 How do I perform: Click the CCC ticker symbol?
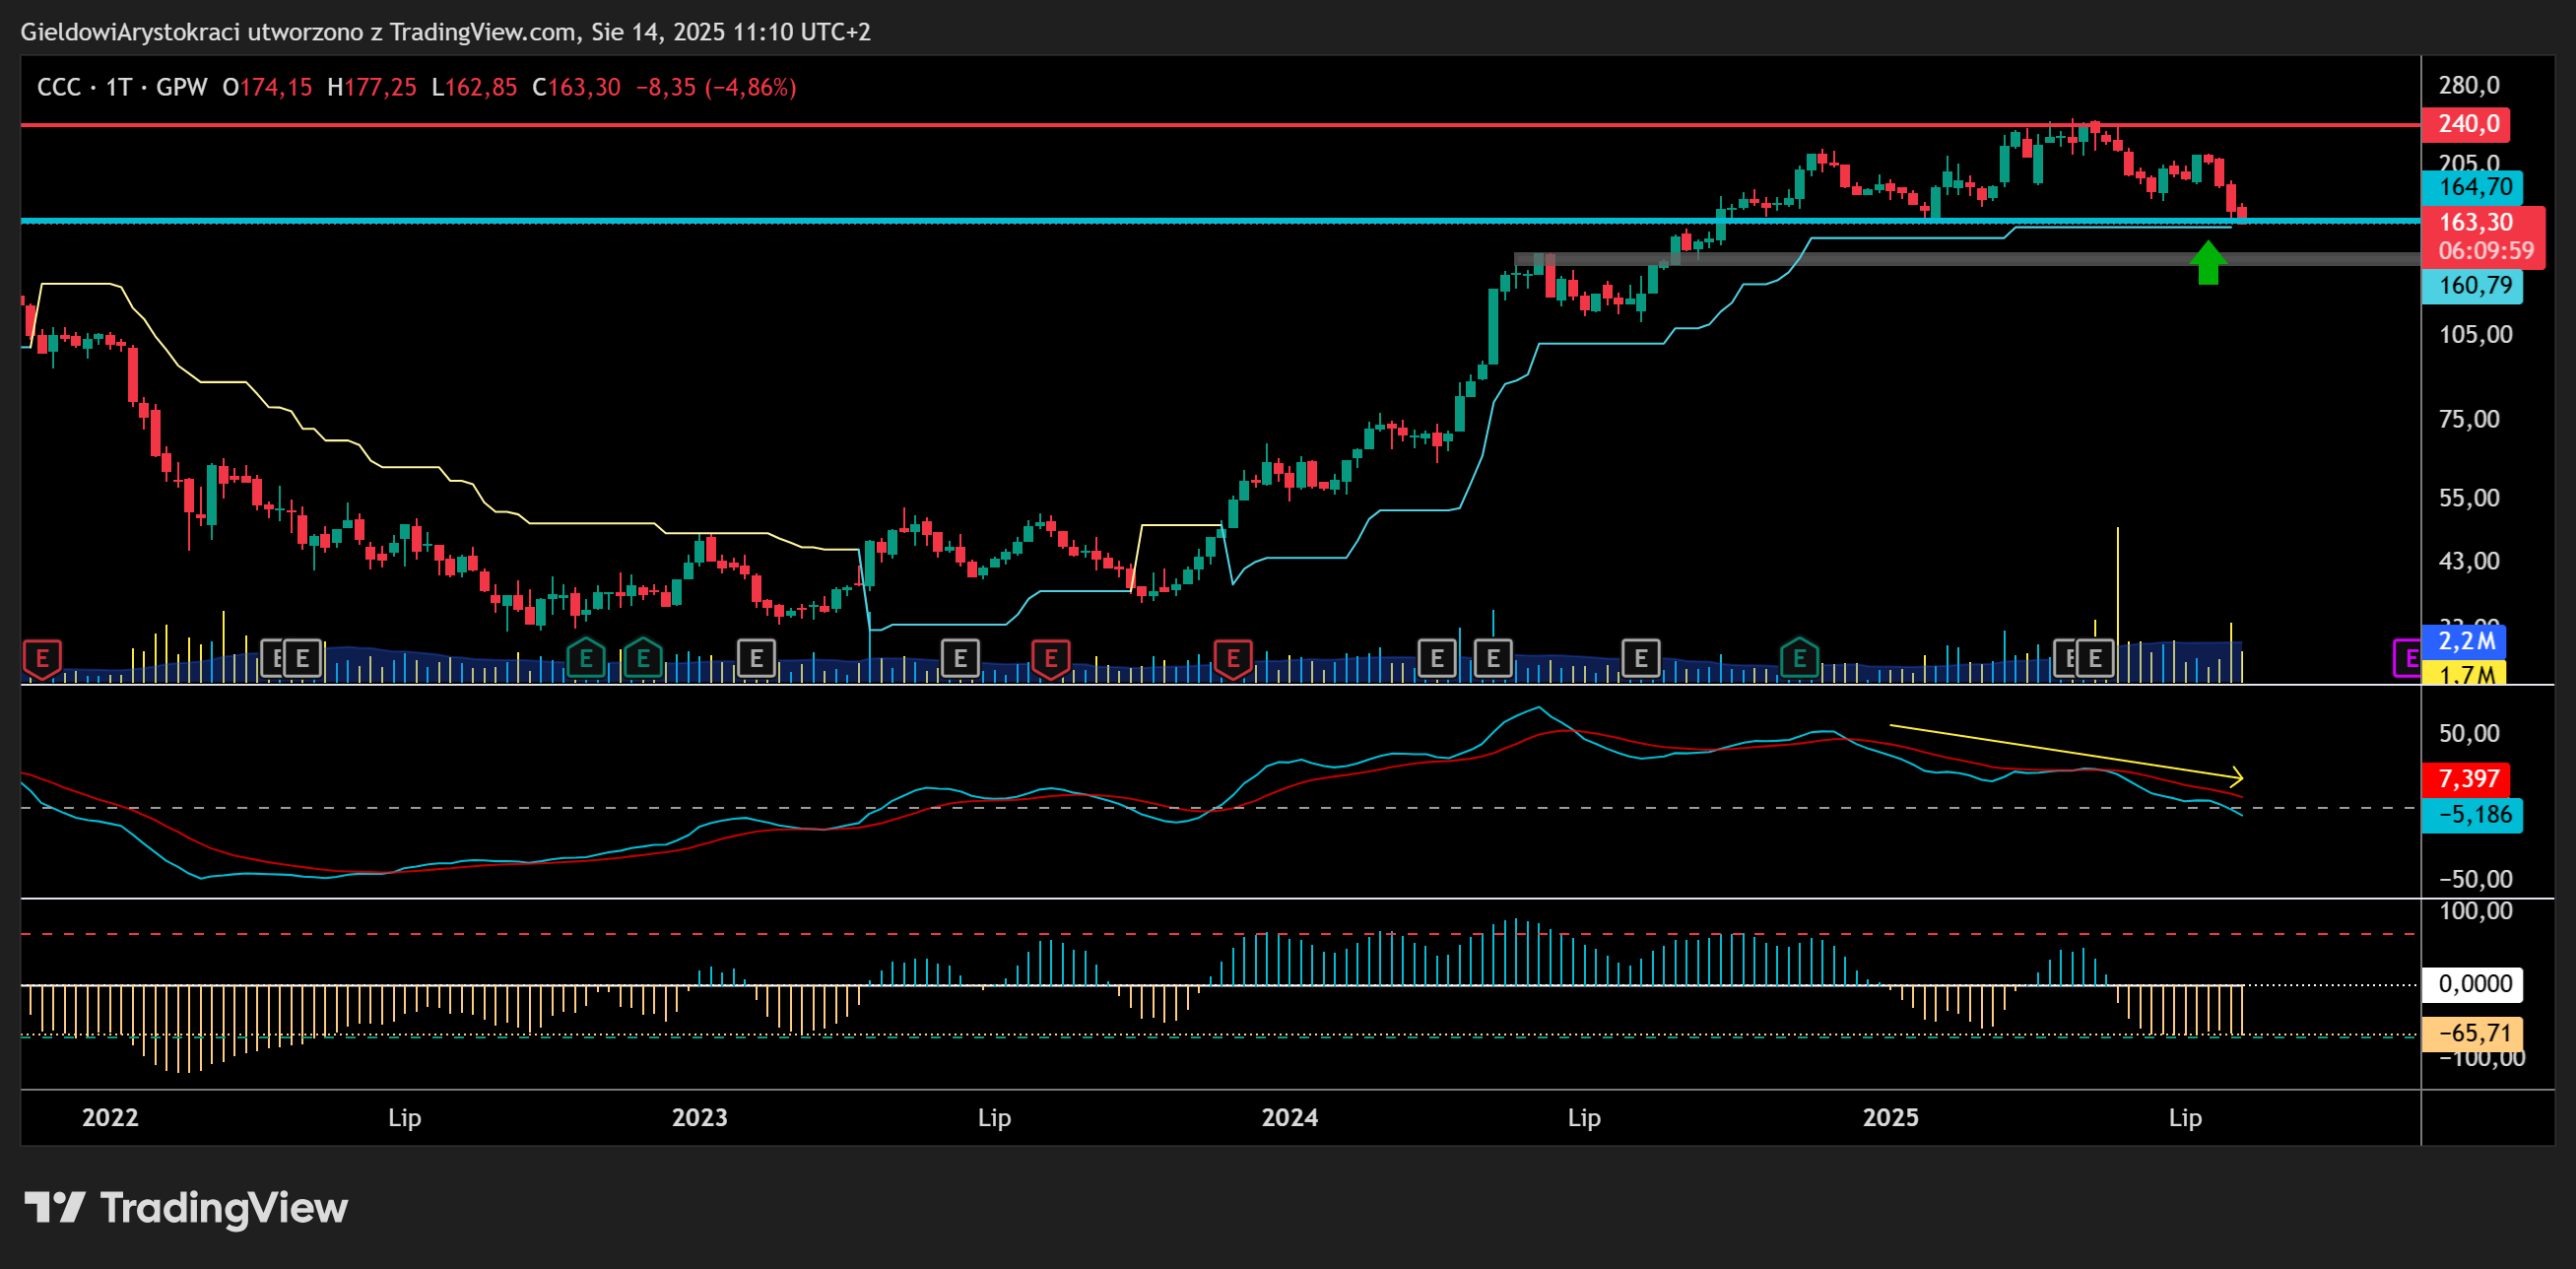point(59,87)
